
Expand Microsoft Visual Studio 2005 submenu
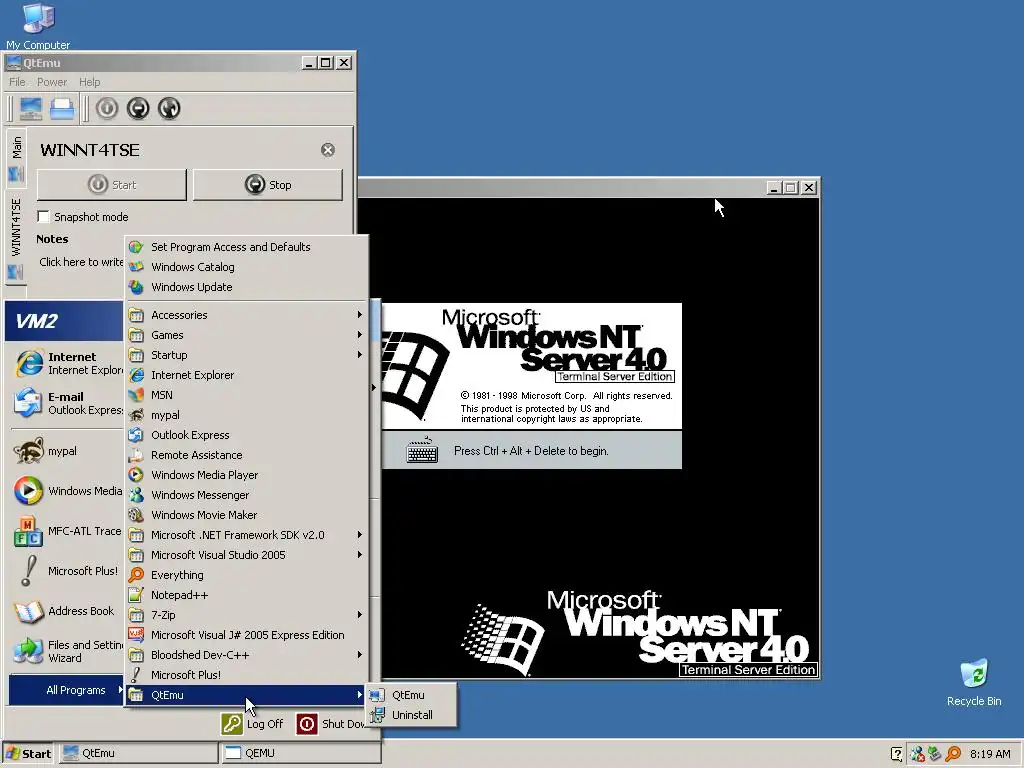247,555
